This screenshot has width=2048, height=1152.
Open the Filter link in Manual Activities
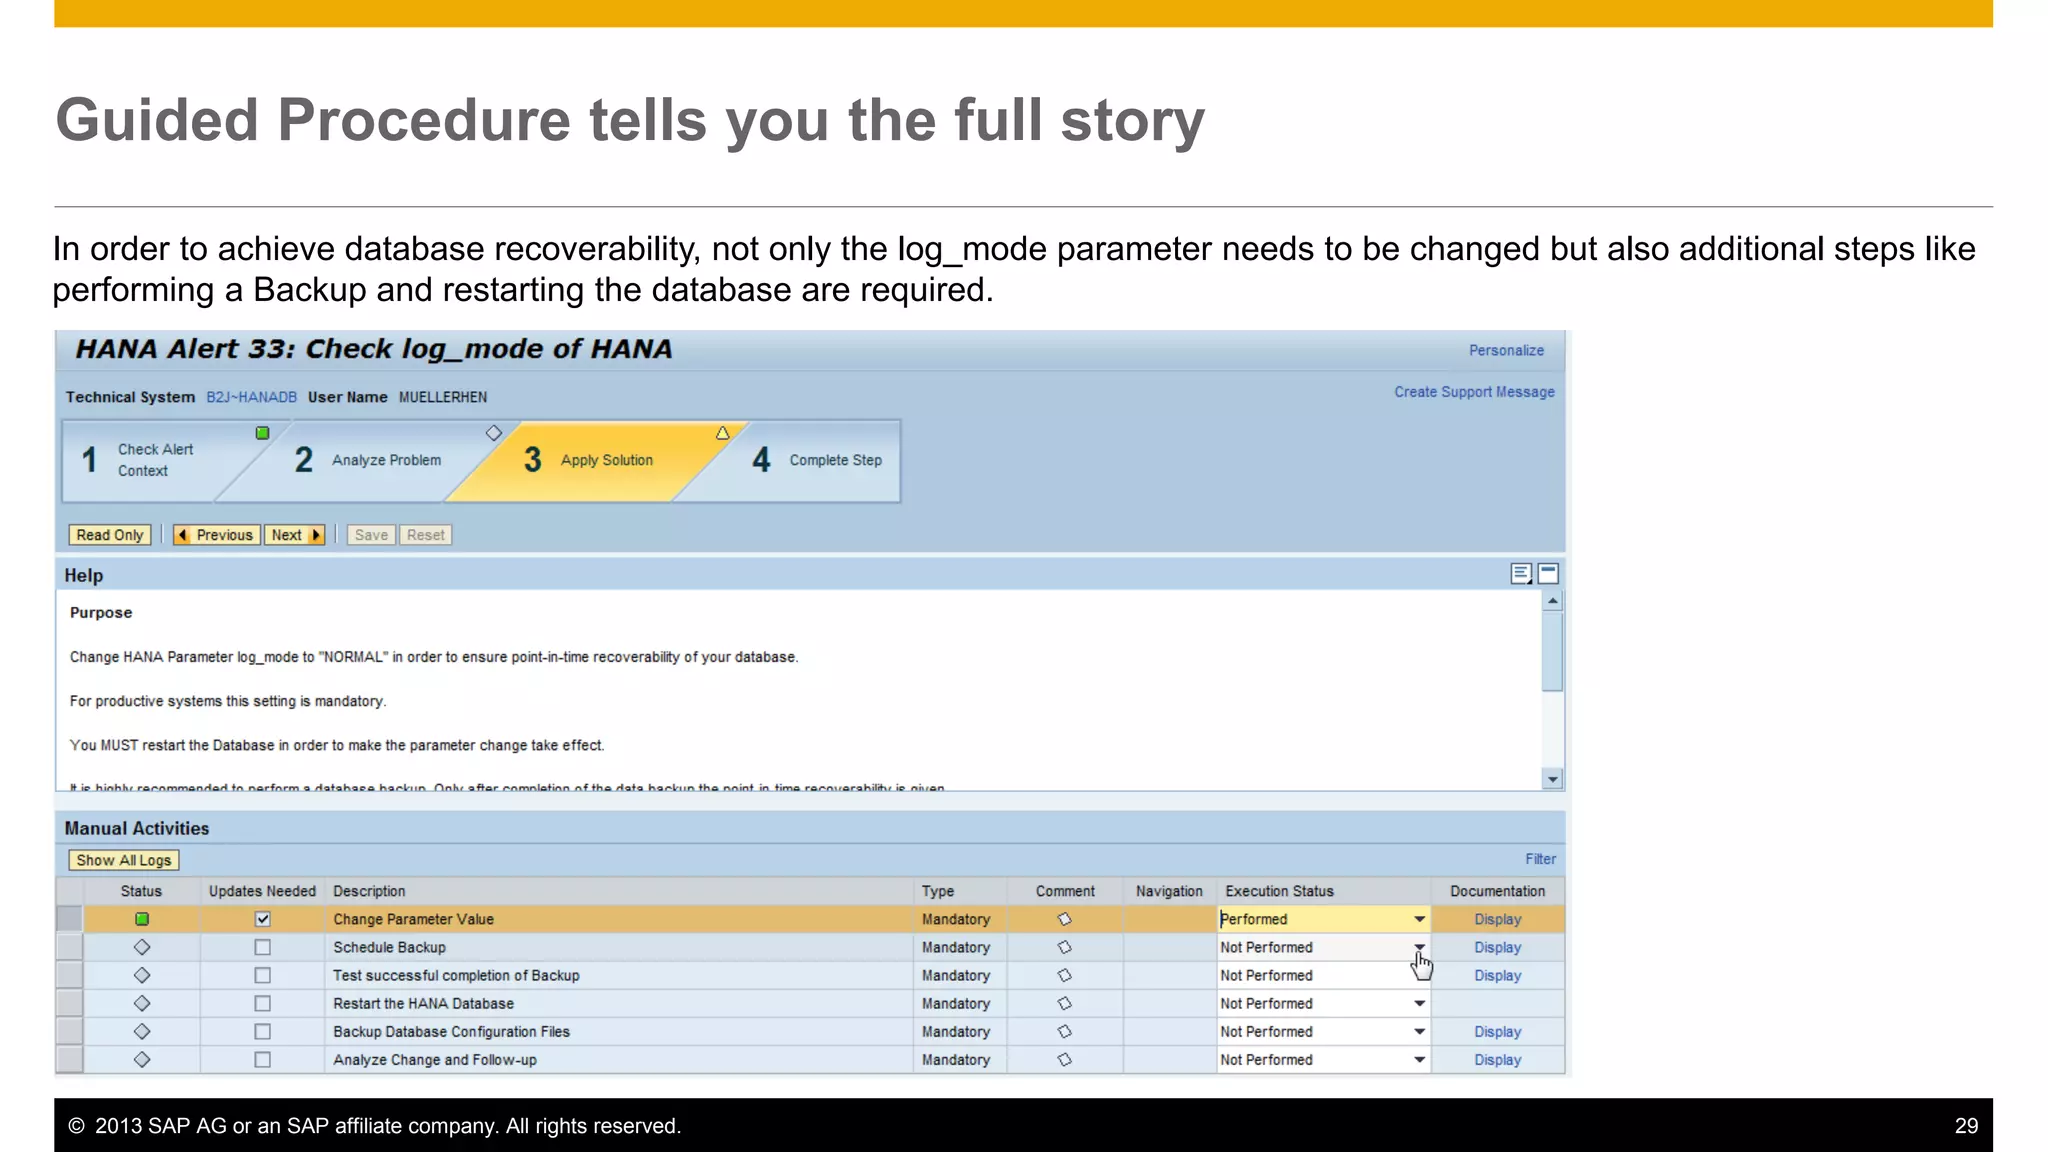[1540, 859]
